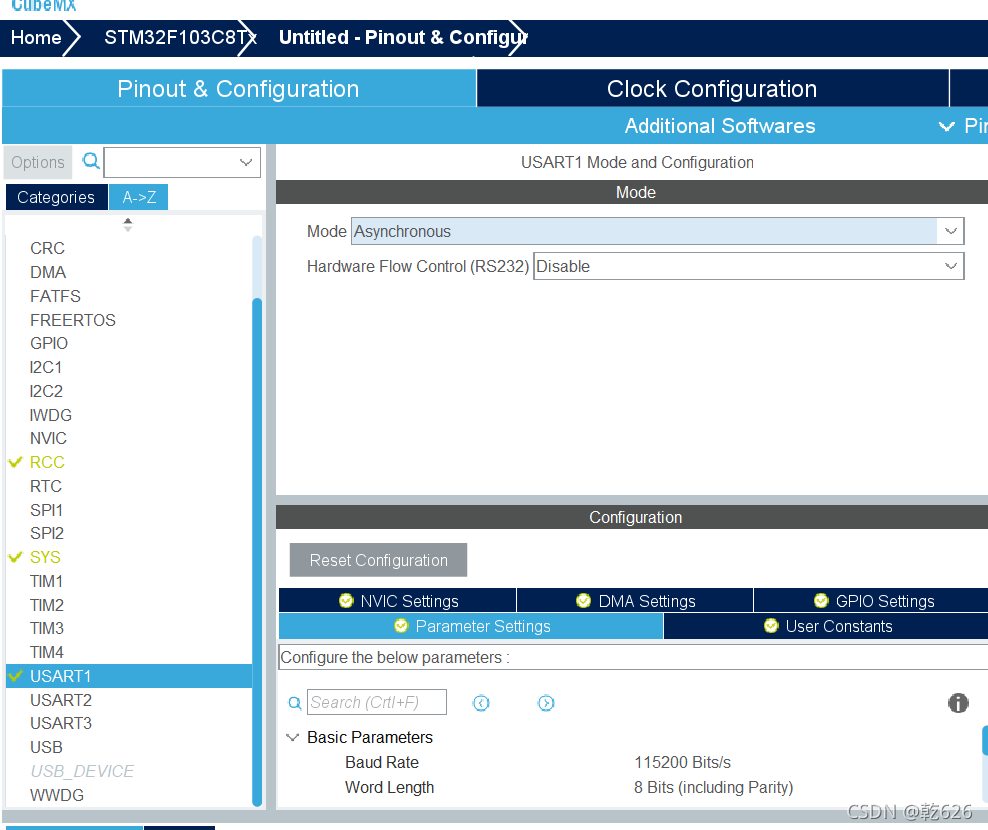
Task: Select the highlighted USART1 peripheral
Action: point(129,676)
